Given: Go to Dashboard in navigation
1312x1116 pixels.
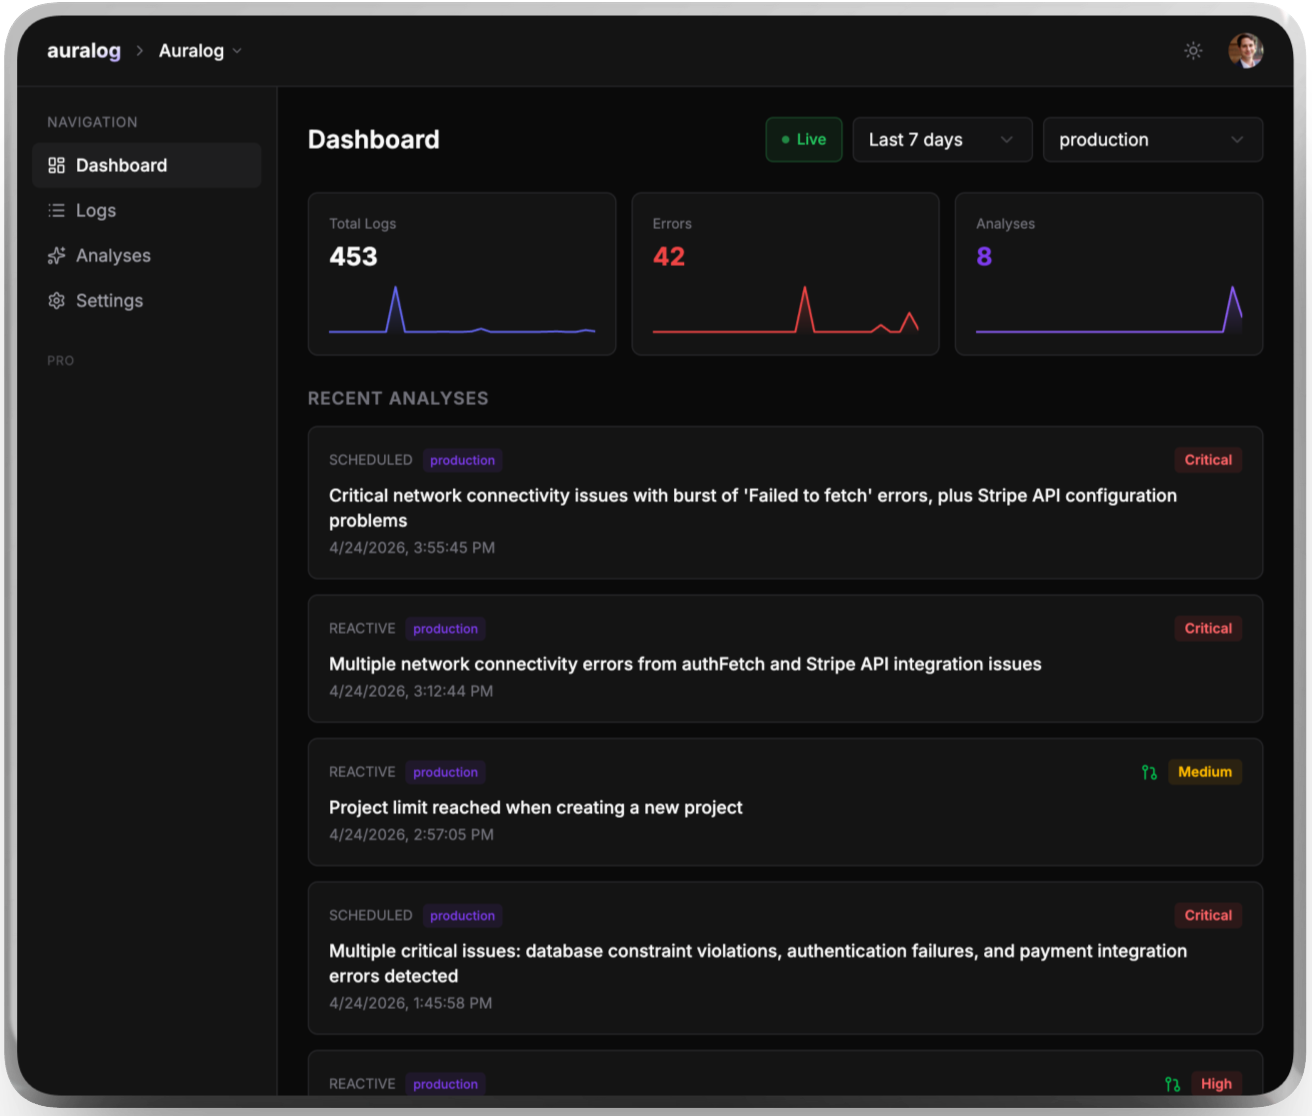Looking at the screenshot, I should tap(147, 165).
